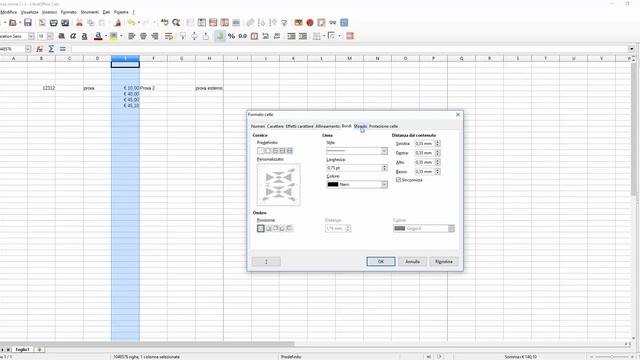Open the font color dropdown arrow
The height and width of the screenshot is (360, 640).
click(106, 36)
